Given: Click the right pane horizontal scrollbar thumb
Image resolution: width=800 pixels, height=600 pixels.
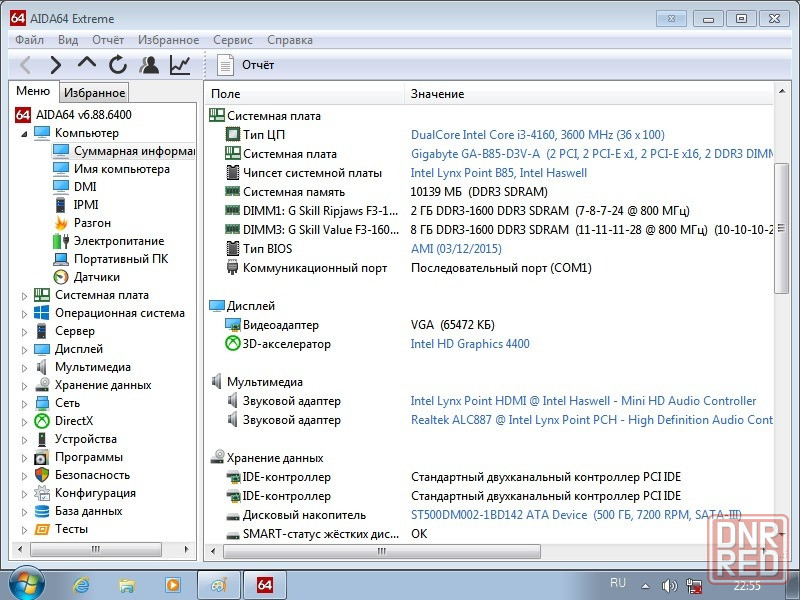Looking at the screenshot, I should pos(382,551).
